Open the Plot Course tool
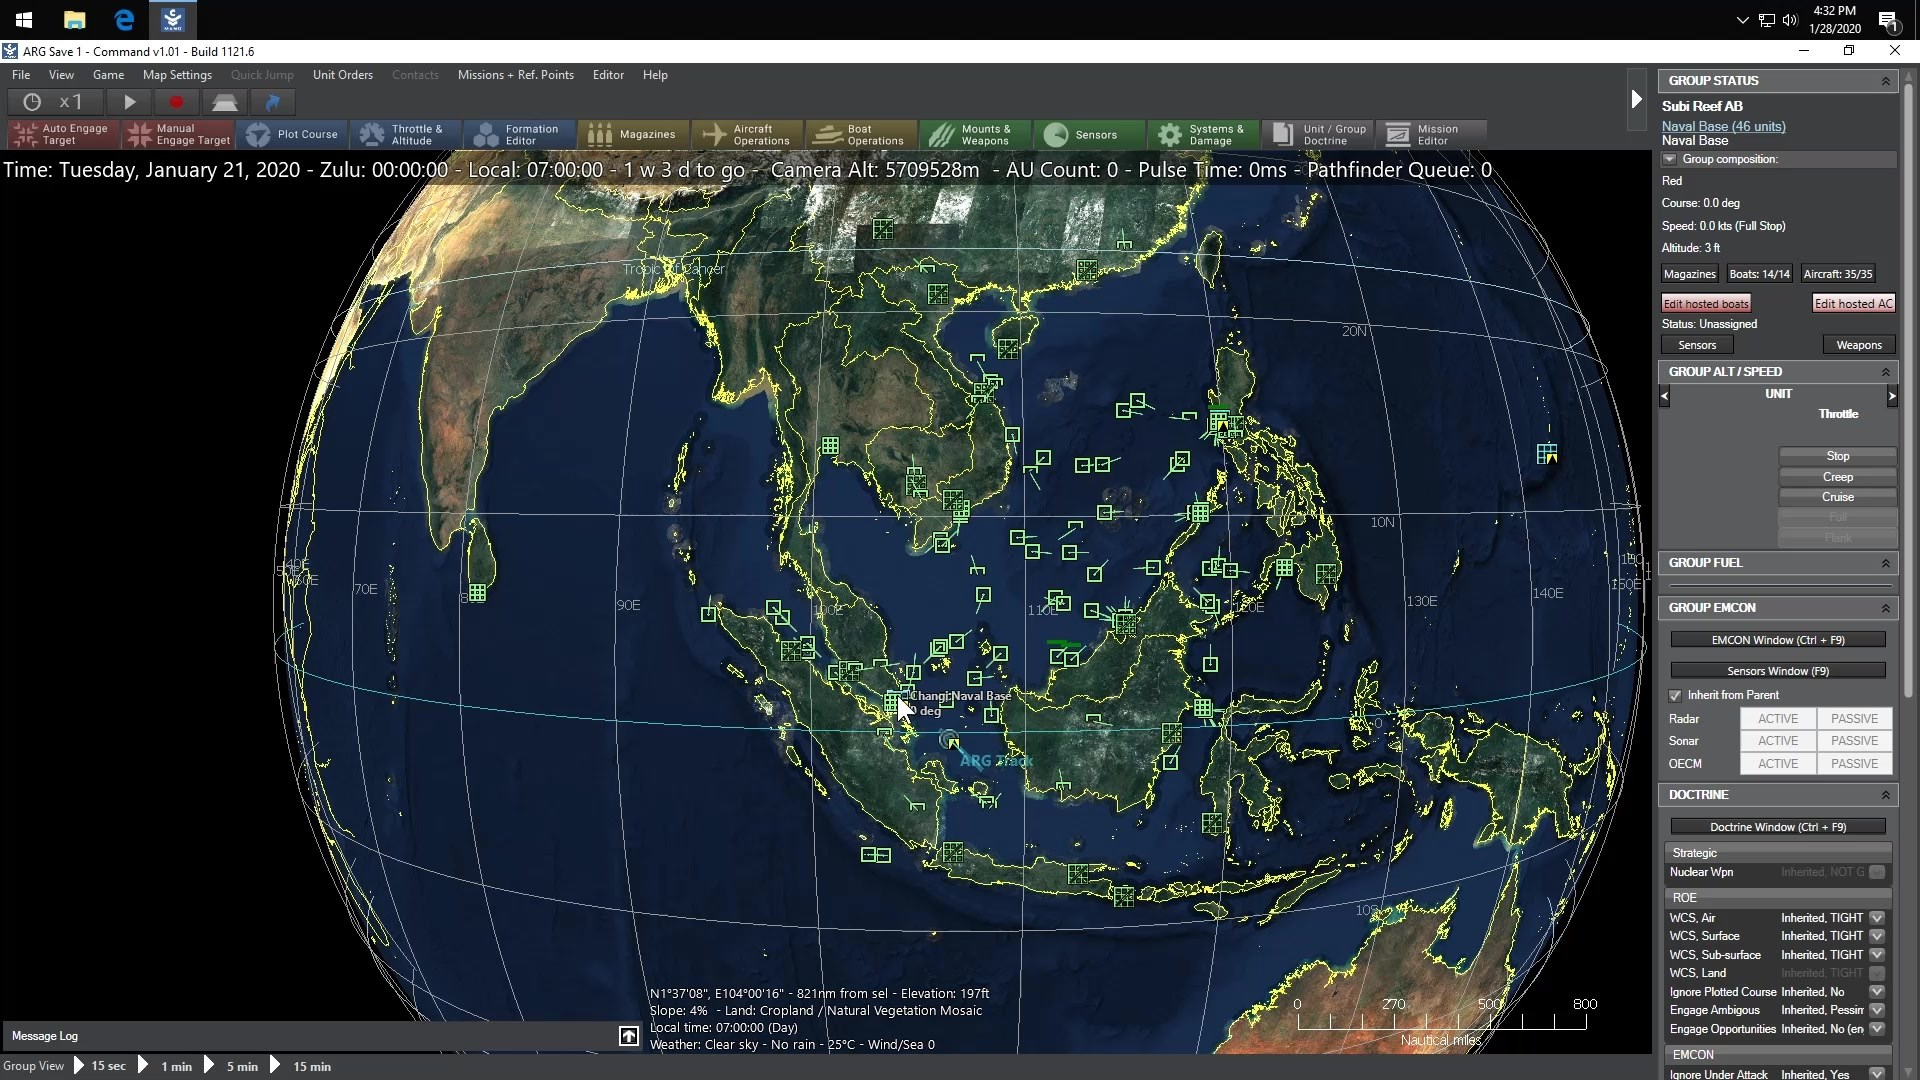The width and height of the screenshot is (1920, 1080). tap(292, 134)
